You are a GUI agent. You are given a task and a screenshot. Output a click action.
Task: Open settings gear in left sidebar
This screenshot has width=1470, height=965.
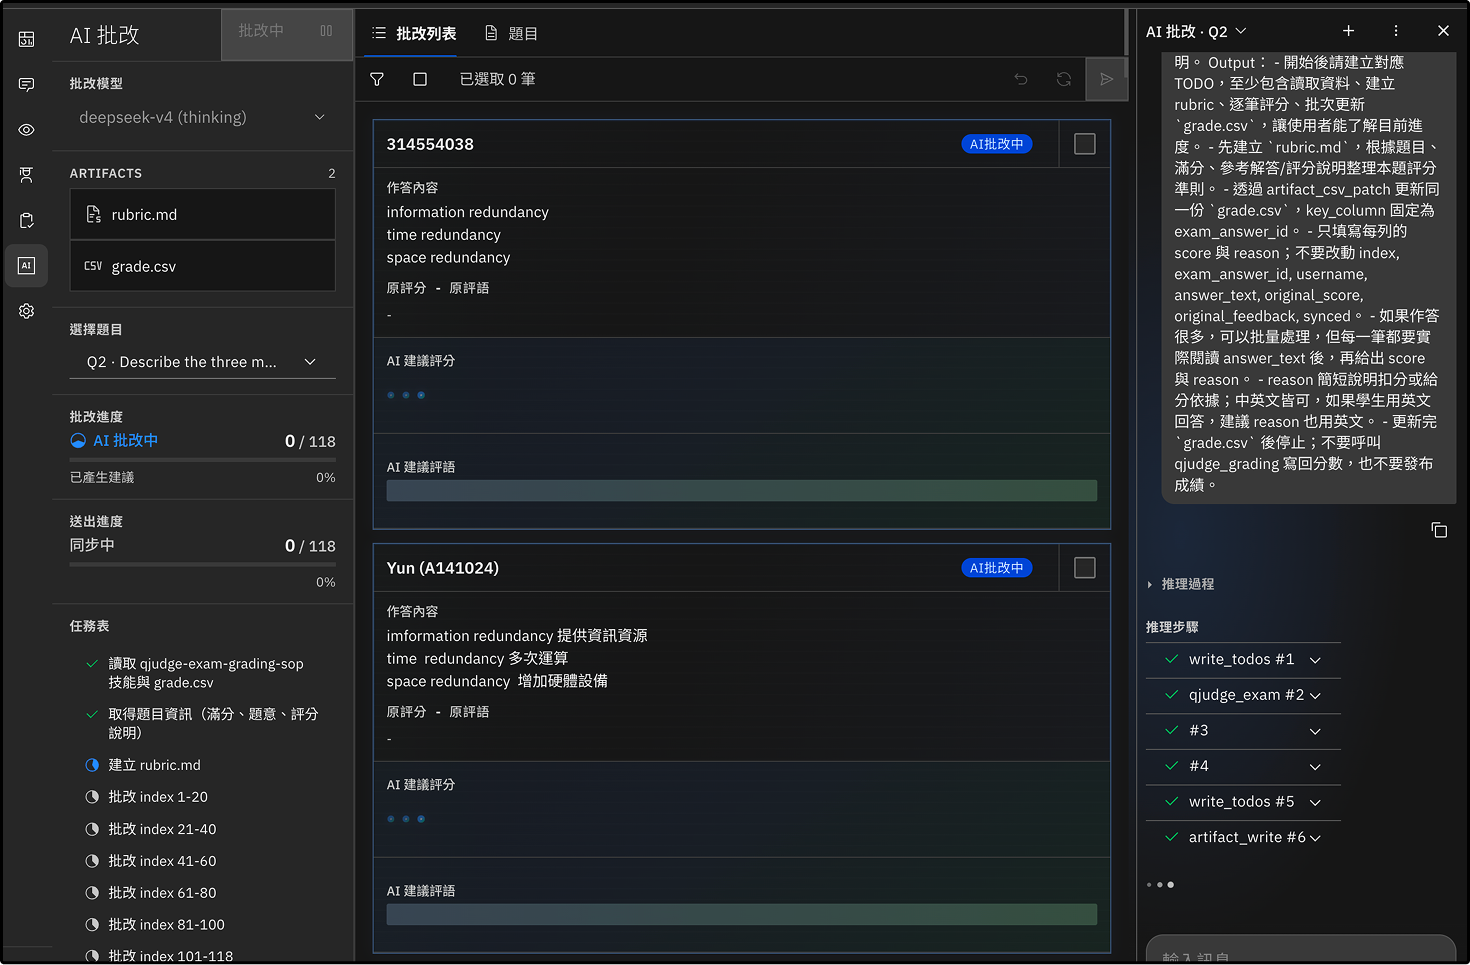(x=26, y=311)
